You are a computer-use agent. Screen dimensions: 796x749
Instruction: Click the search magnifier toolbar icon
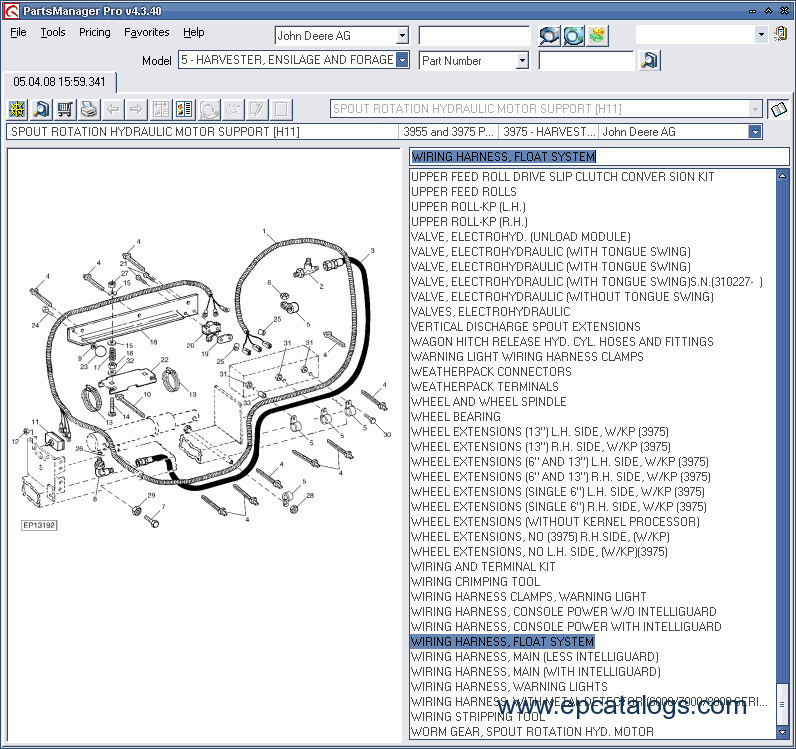coord(41,109)
